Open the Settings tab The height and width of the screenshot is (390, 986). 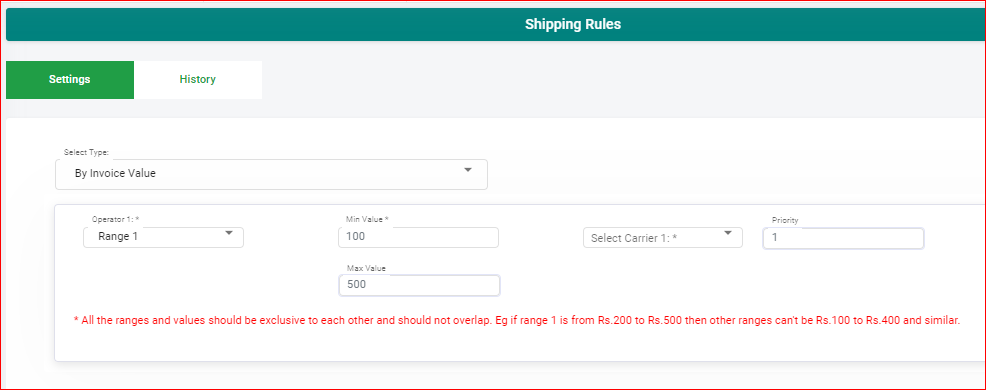pos(70,80)
